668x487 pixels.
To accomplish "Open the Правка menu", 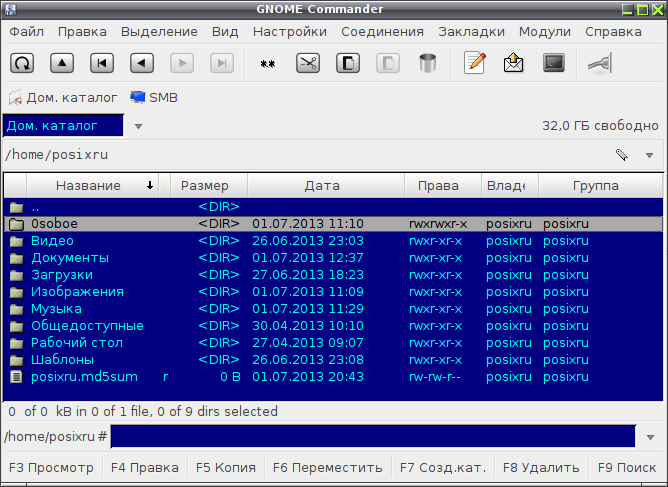I will tap(82, 32).
